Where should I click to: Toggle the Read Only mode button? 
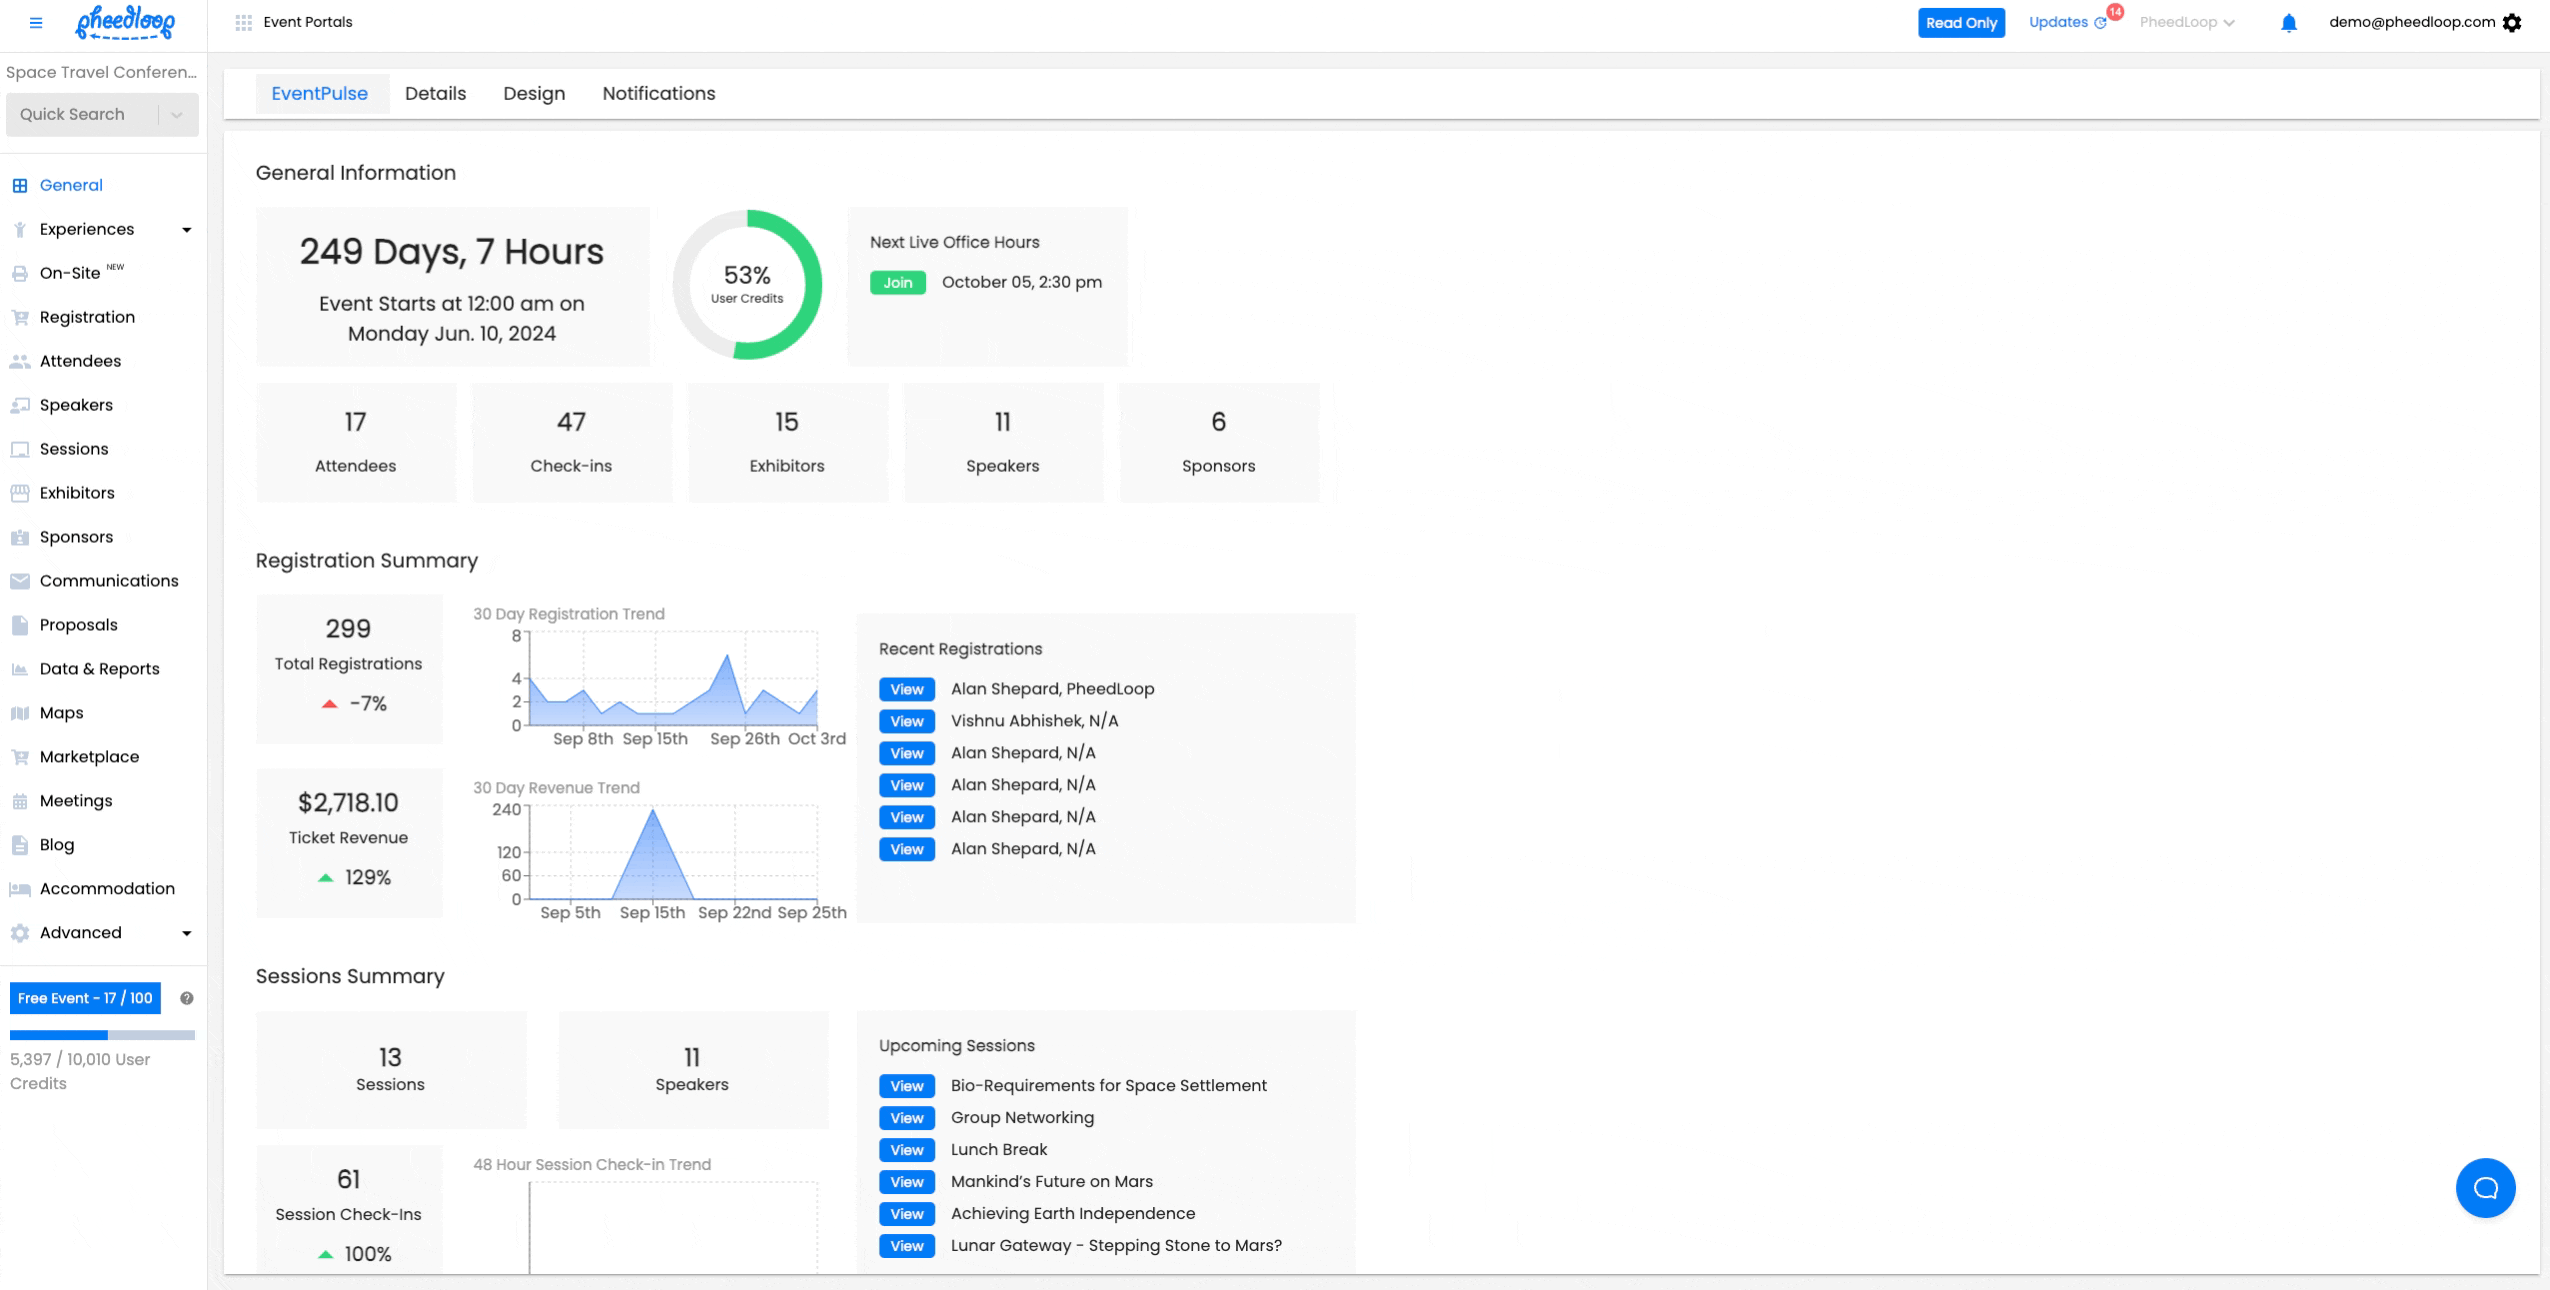tap(1960, 23)
